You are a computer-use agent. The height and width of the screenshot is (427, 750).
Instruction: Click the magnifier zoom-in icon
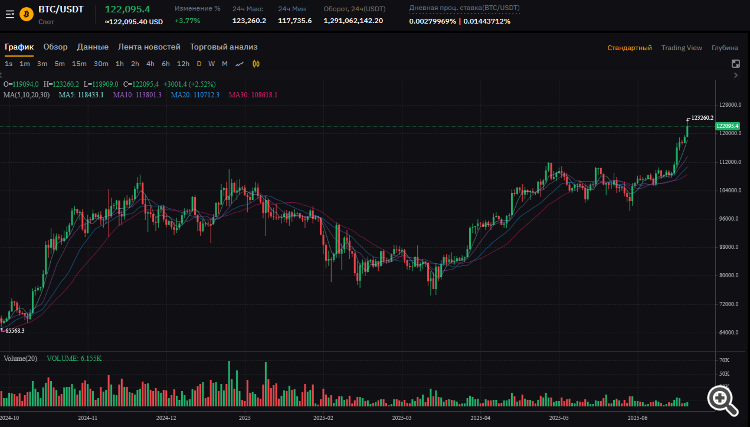tap(721, 397)
